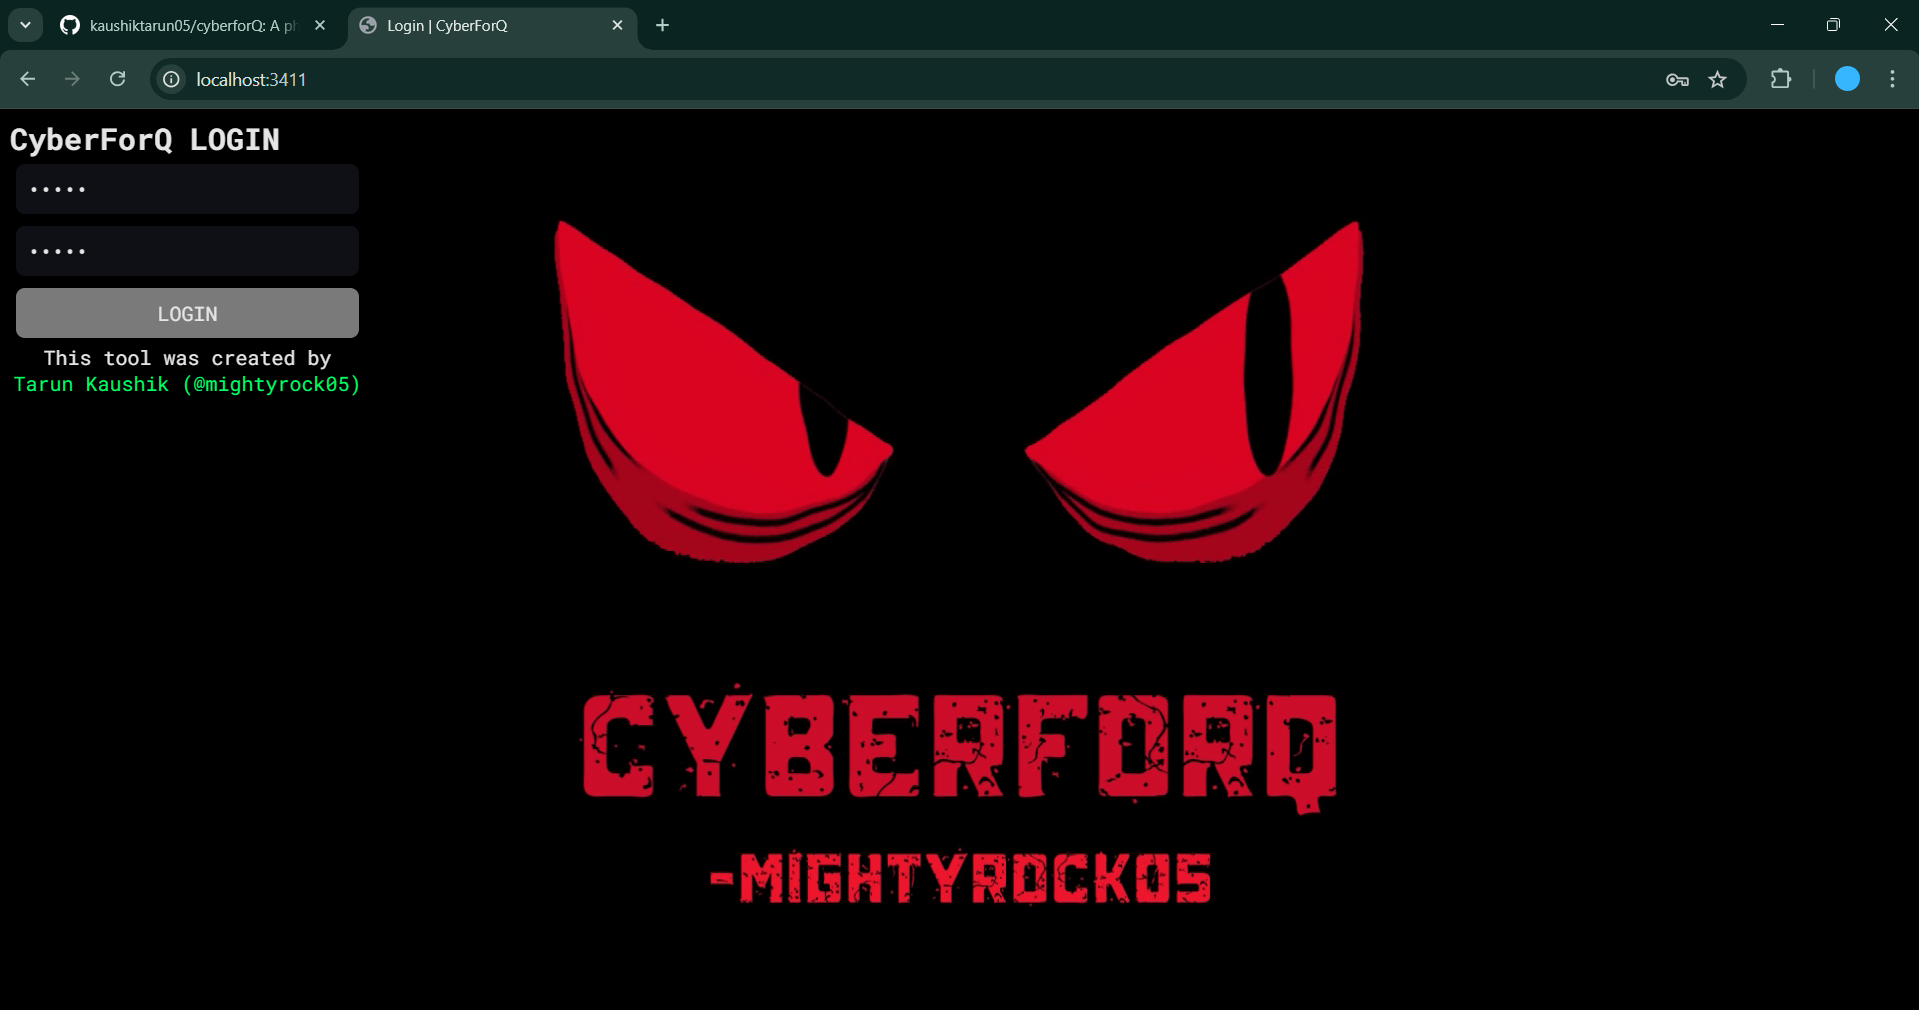Minimize the browser window
This screenshot has width=1919, height=1010.
[x=1777, y=25]
